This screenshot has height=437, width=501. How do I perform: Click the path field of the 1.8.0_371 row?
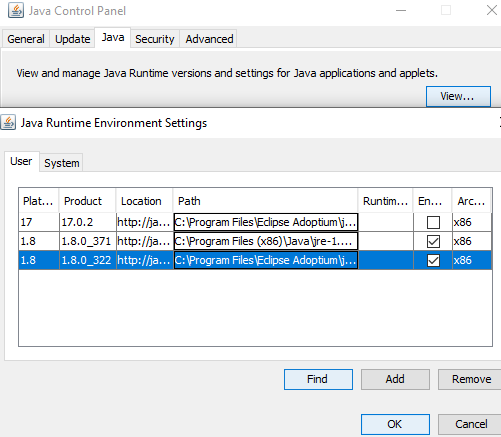[266, 241]
